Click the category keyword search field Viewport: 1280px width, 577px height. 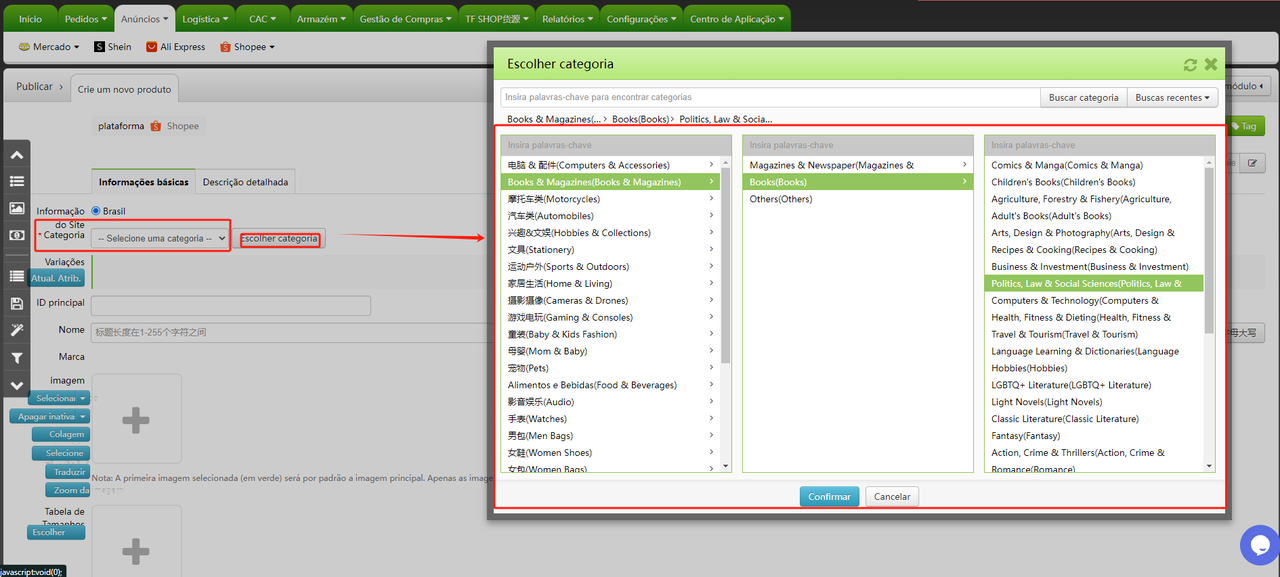tap(770, 98)
